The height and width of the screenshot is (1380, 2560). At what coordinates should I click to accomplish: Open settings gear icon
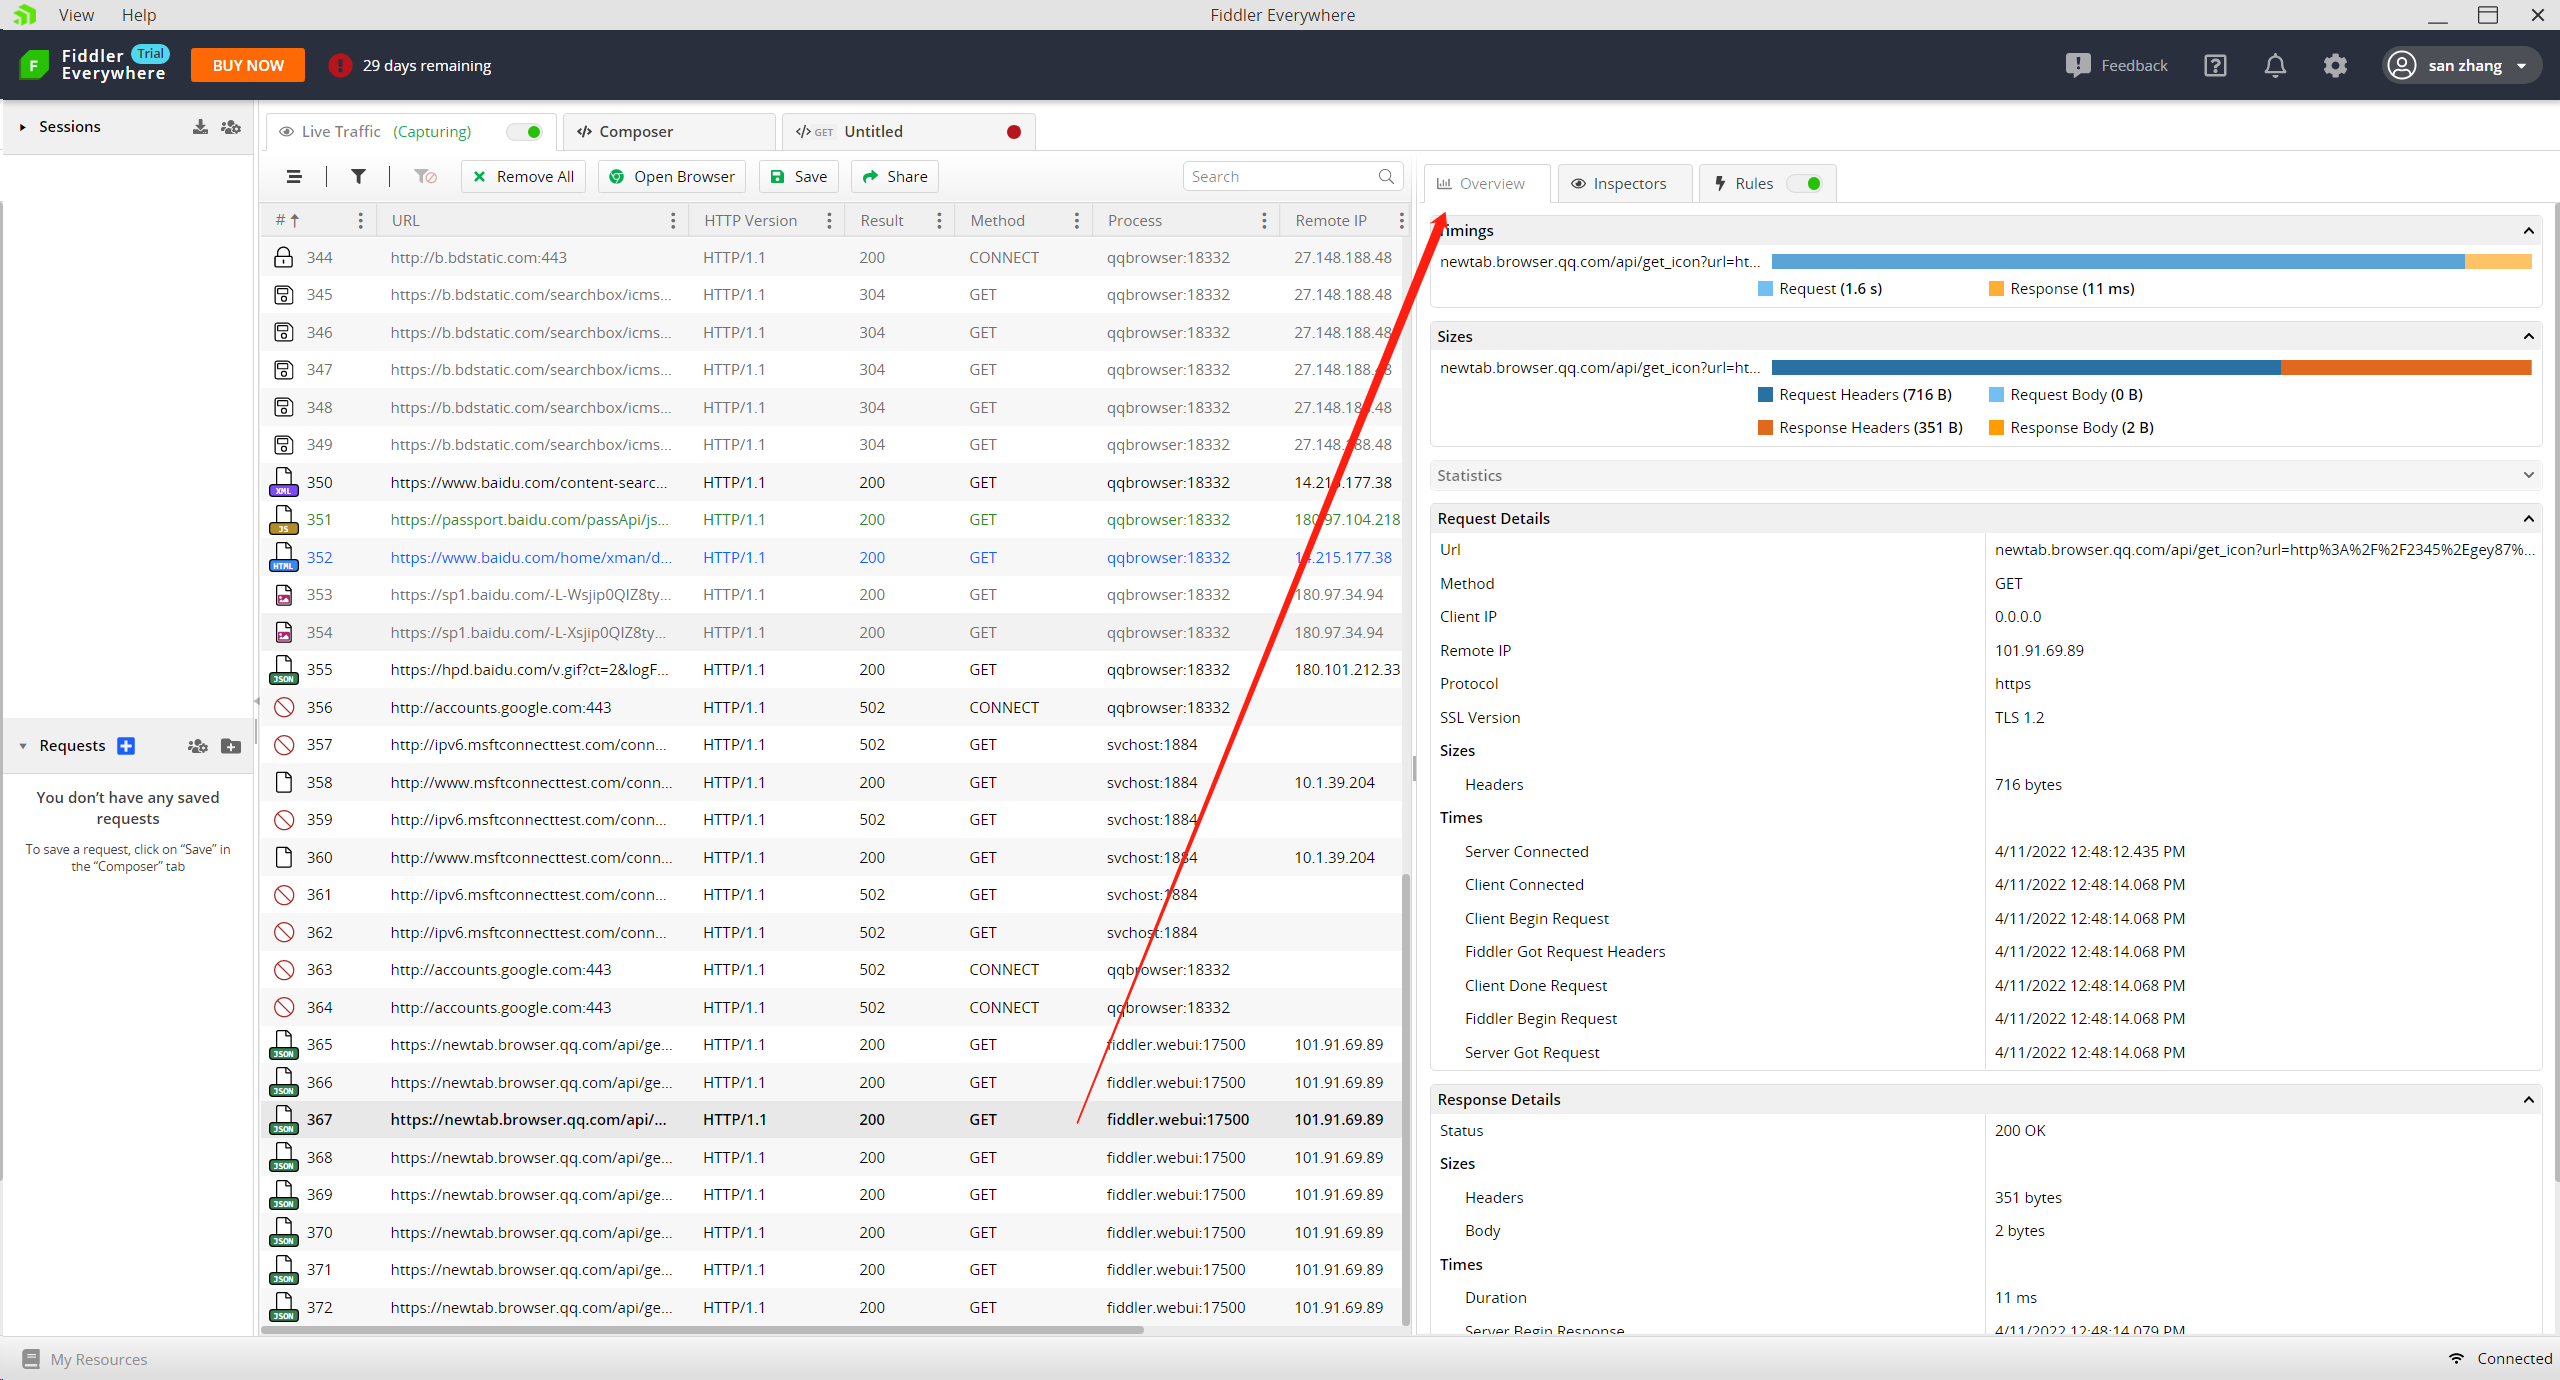click(2335, 66)
